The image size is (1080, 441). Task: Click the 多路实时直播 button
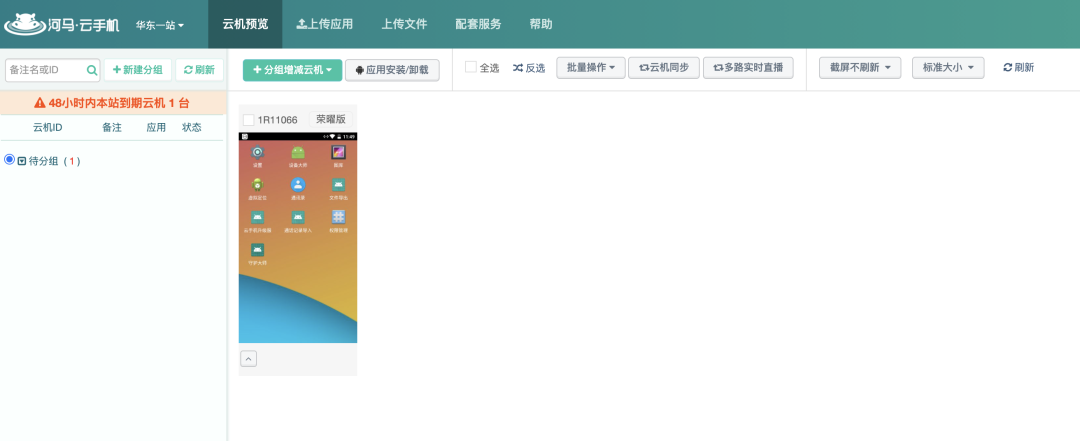tap(748, 68)
